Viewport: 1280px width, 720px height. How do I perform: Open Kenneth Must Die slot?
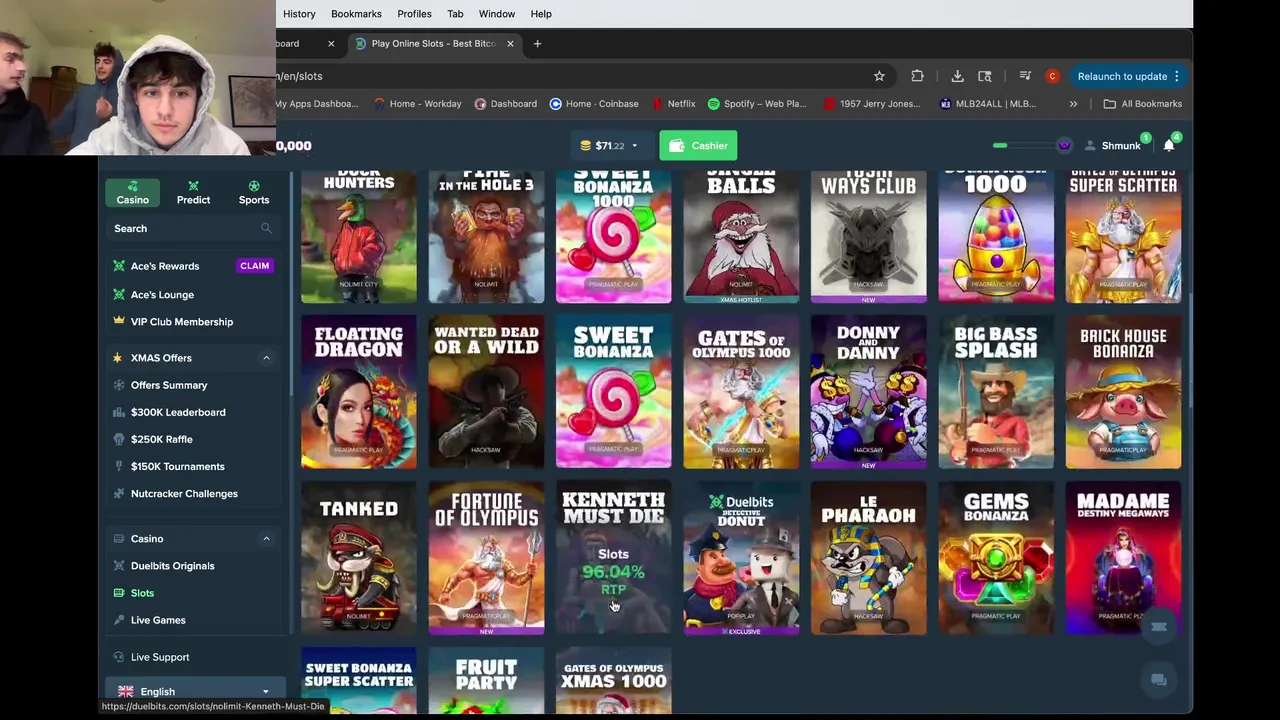point(613,558)
